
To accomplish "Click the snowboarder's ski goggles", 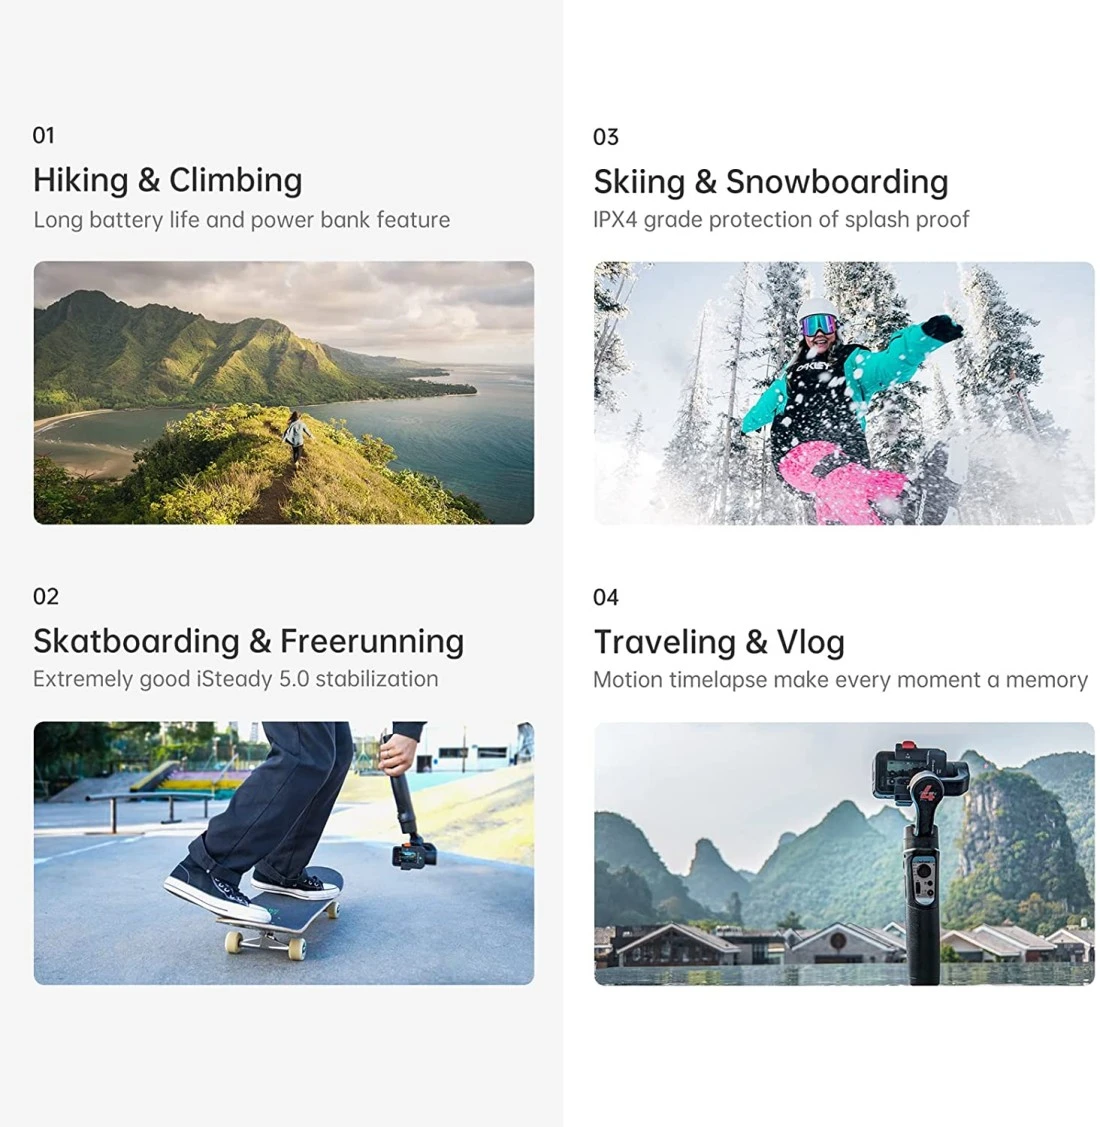I will [x=820, y=324].
